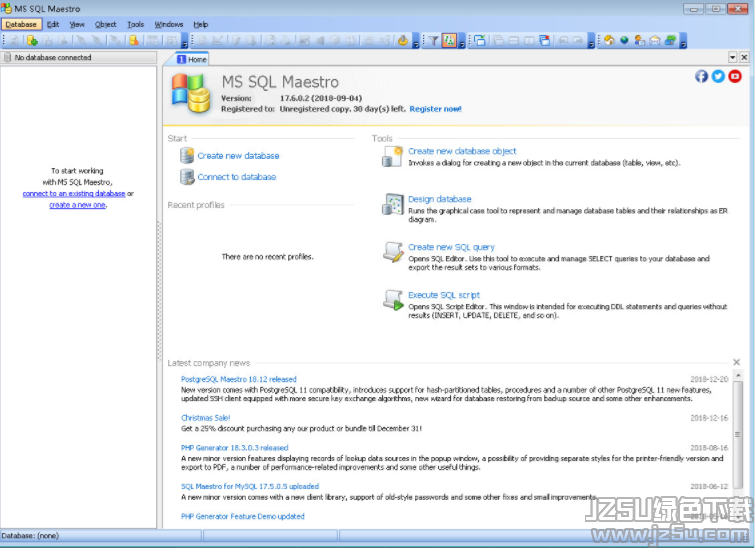Click the No database connected header

(78, 57)
